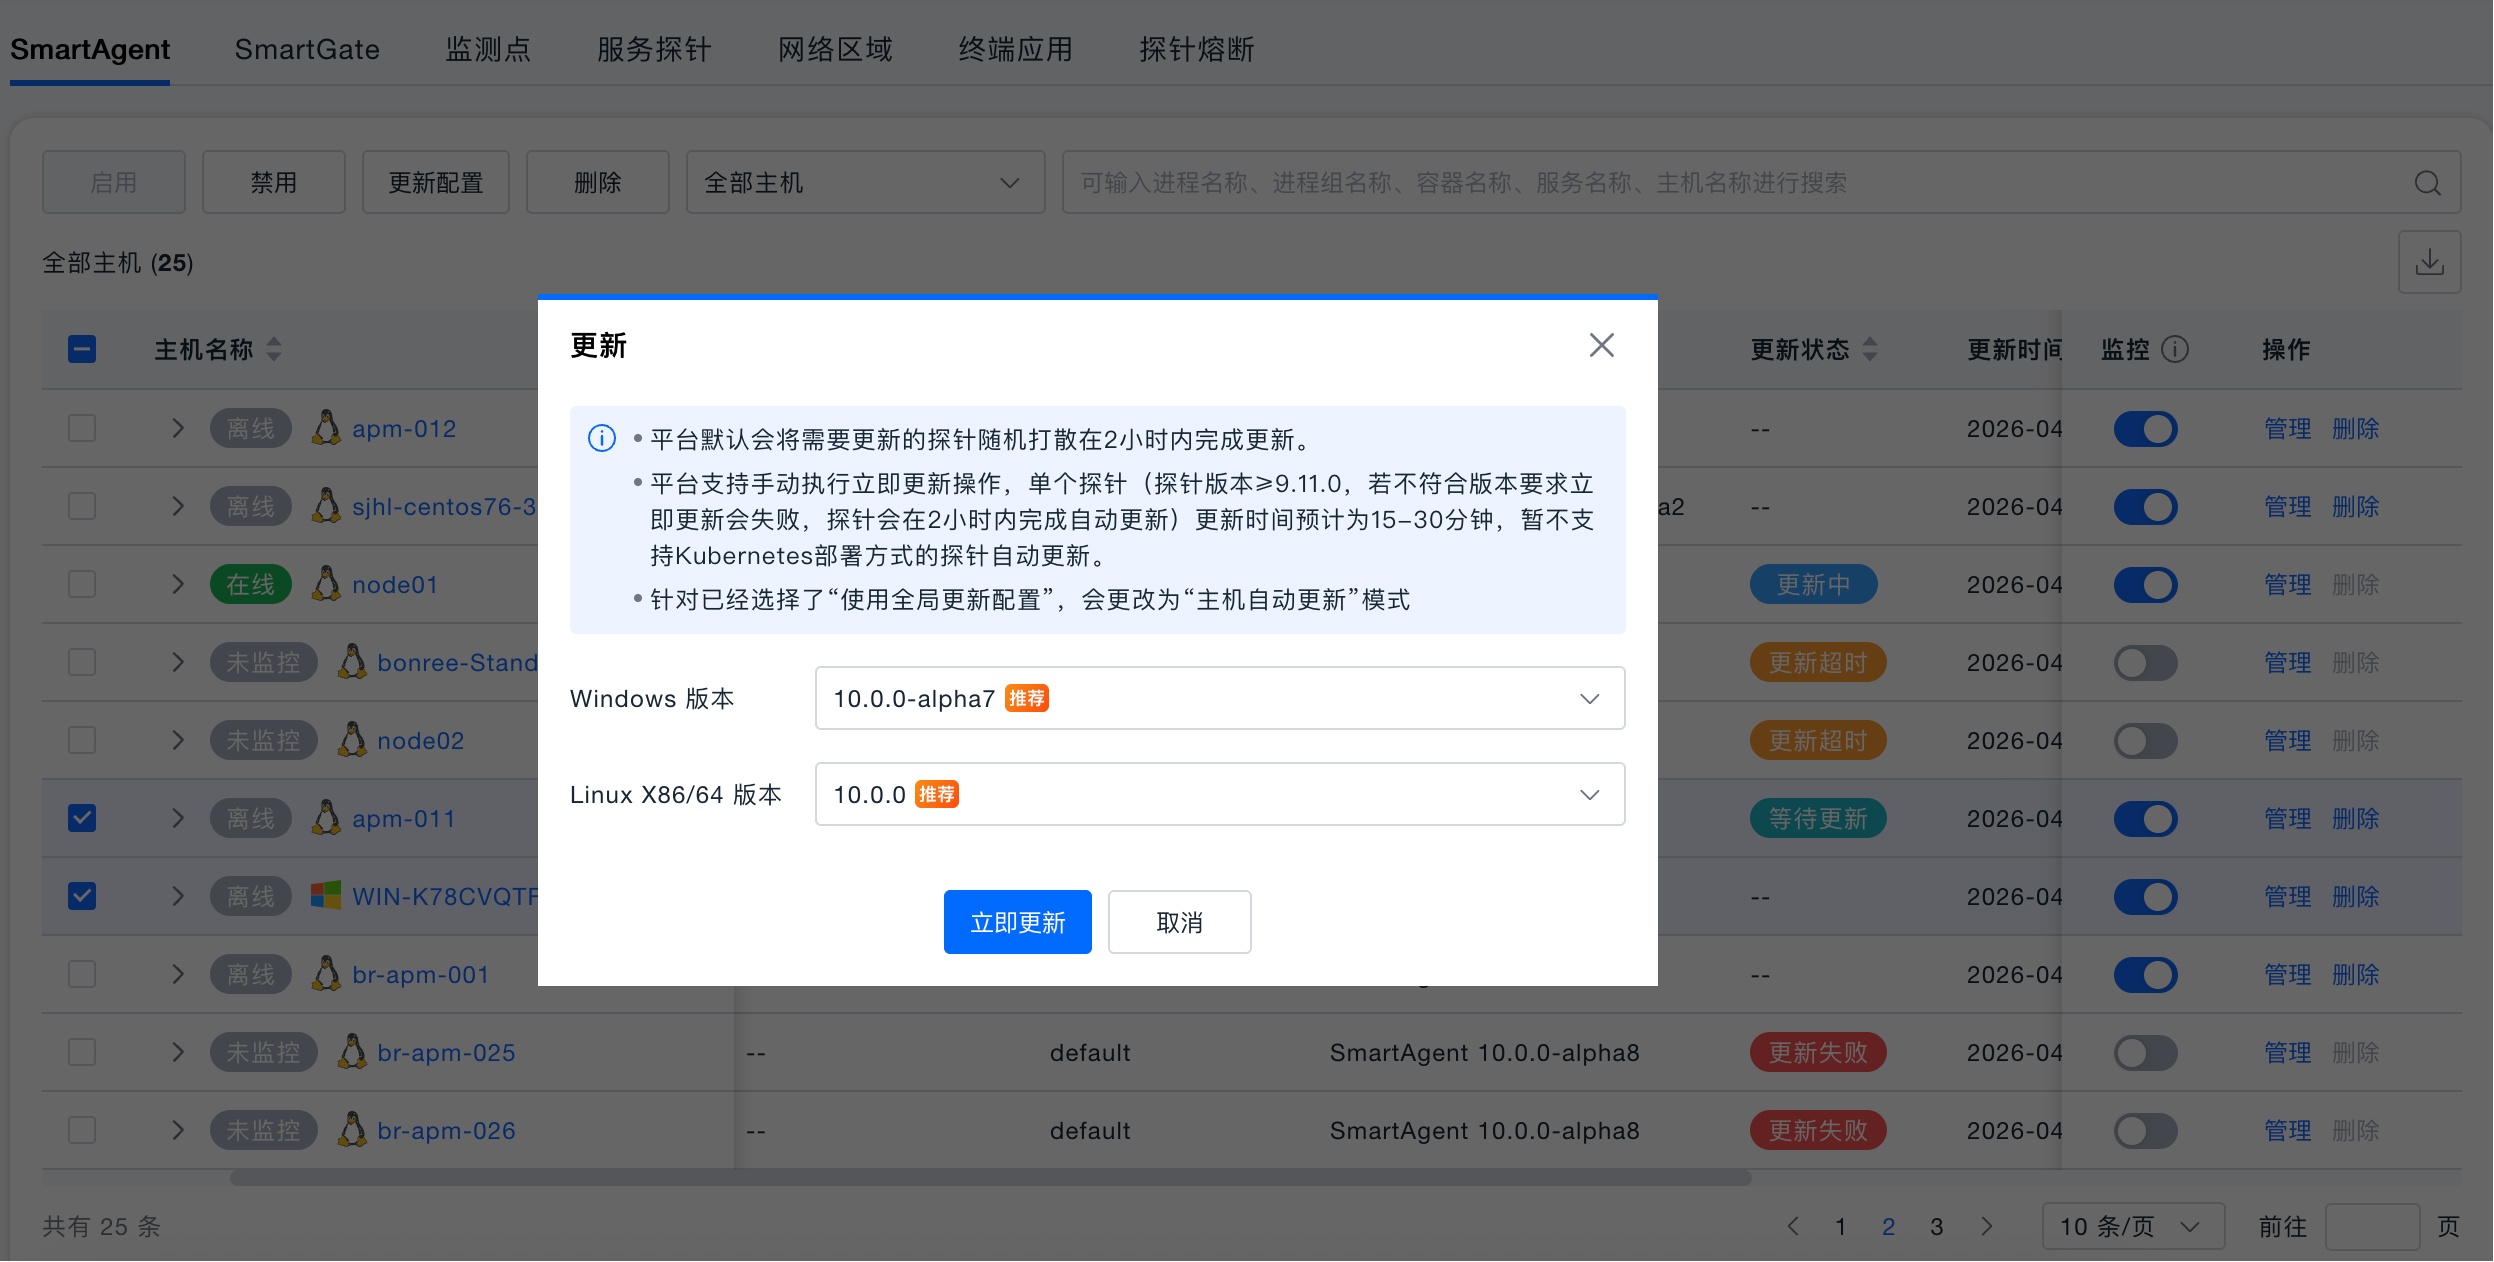Click the download export icon
The width and height of the screenshot is (2494, 1262).
point(2429,262)
